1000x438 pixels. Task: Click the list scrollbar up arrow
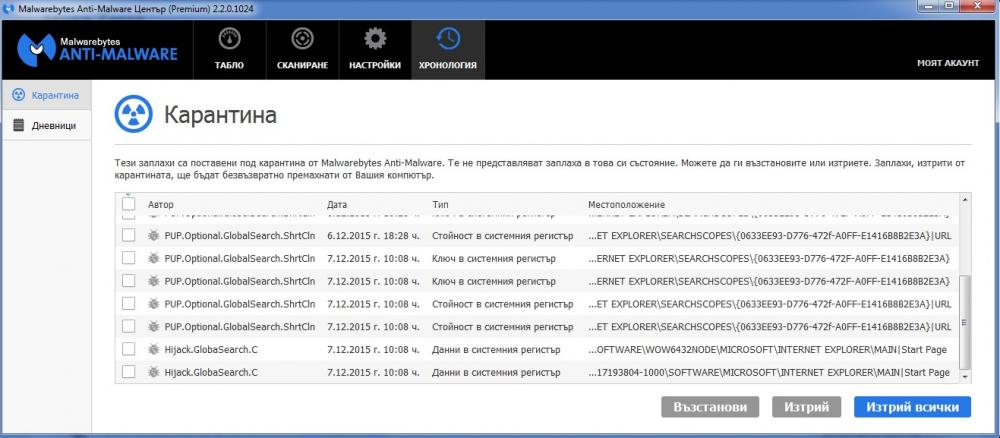pos(965,200)
